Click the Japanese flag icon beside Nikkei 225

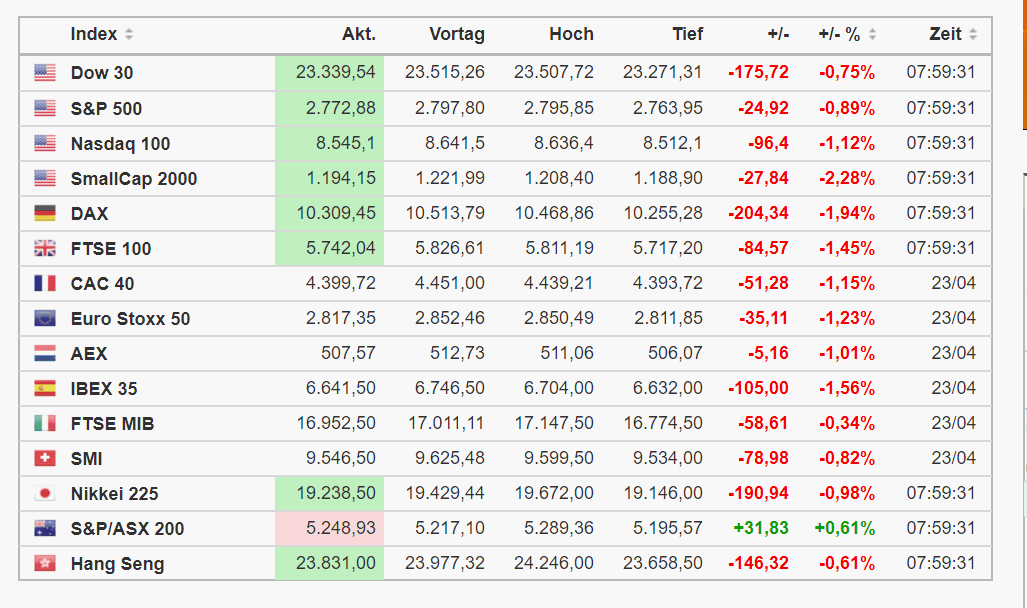(45, 493)
